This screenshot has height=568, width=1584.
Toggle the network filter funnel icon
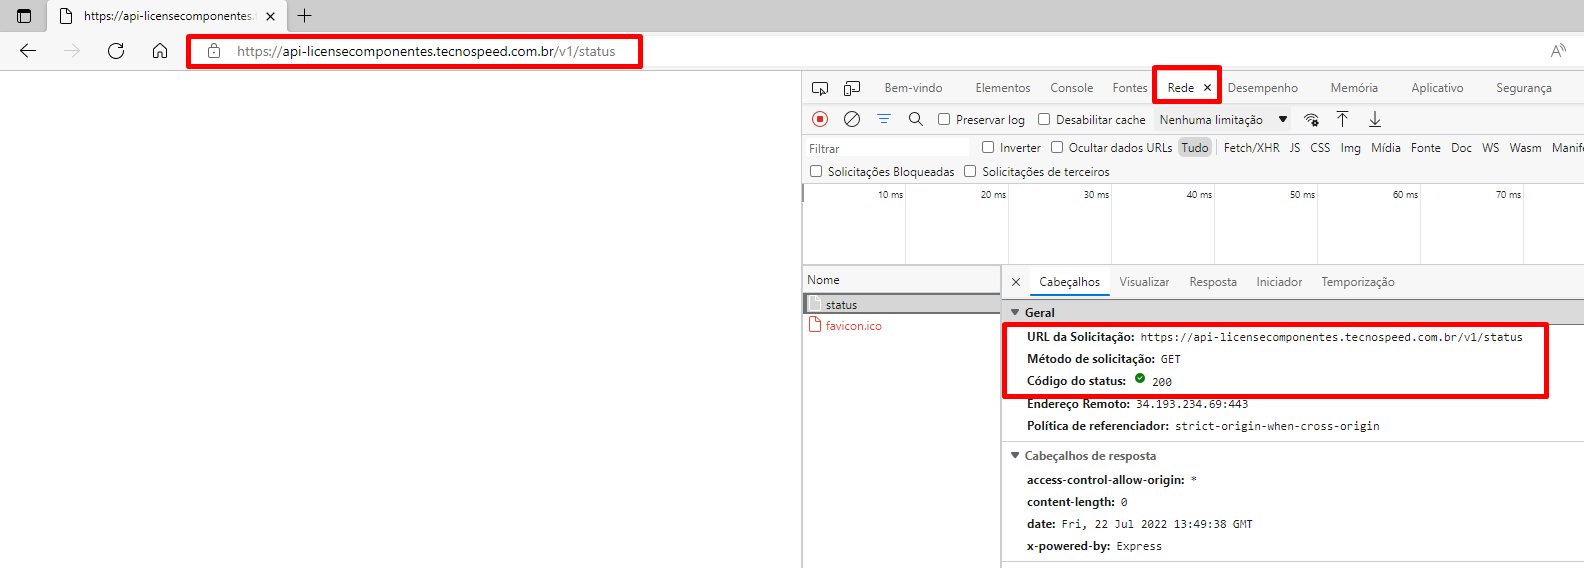pyautogui.click(x=884, y=119)
